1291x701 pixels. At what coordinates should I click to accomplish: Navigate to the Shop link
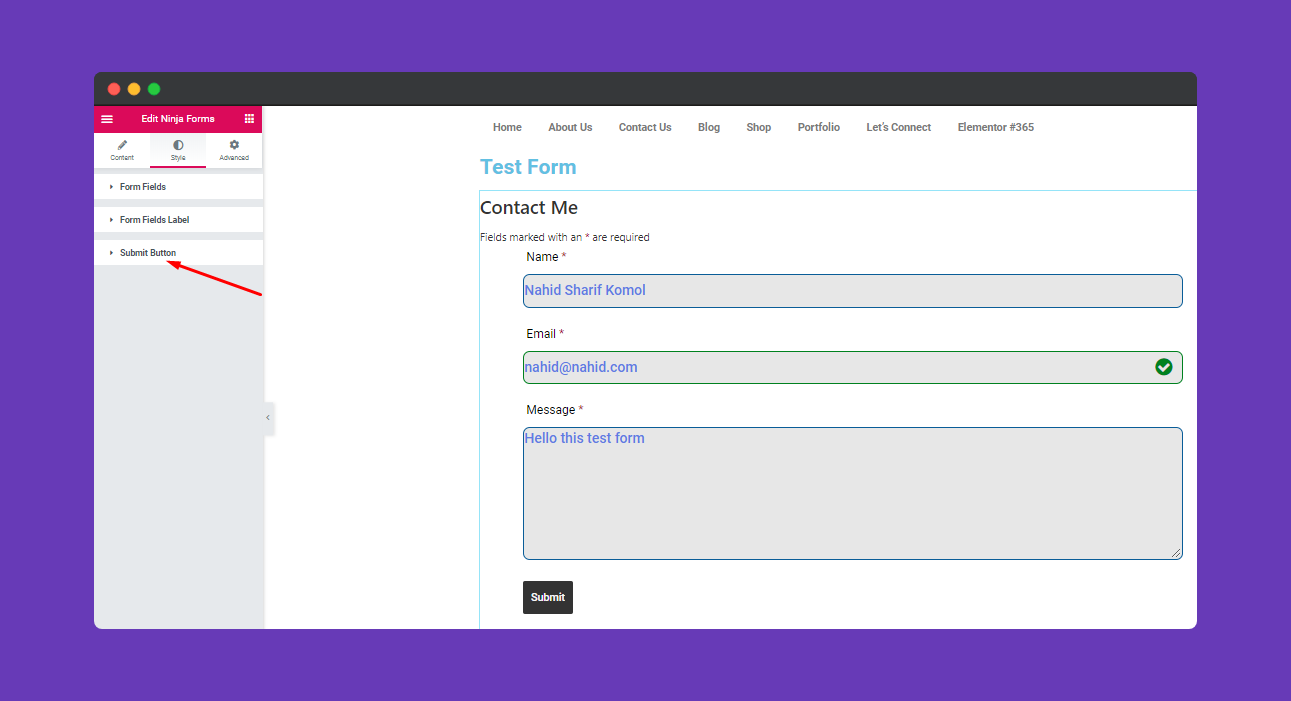coord(759,127)
